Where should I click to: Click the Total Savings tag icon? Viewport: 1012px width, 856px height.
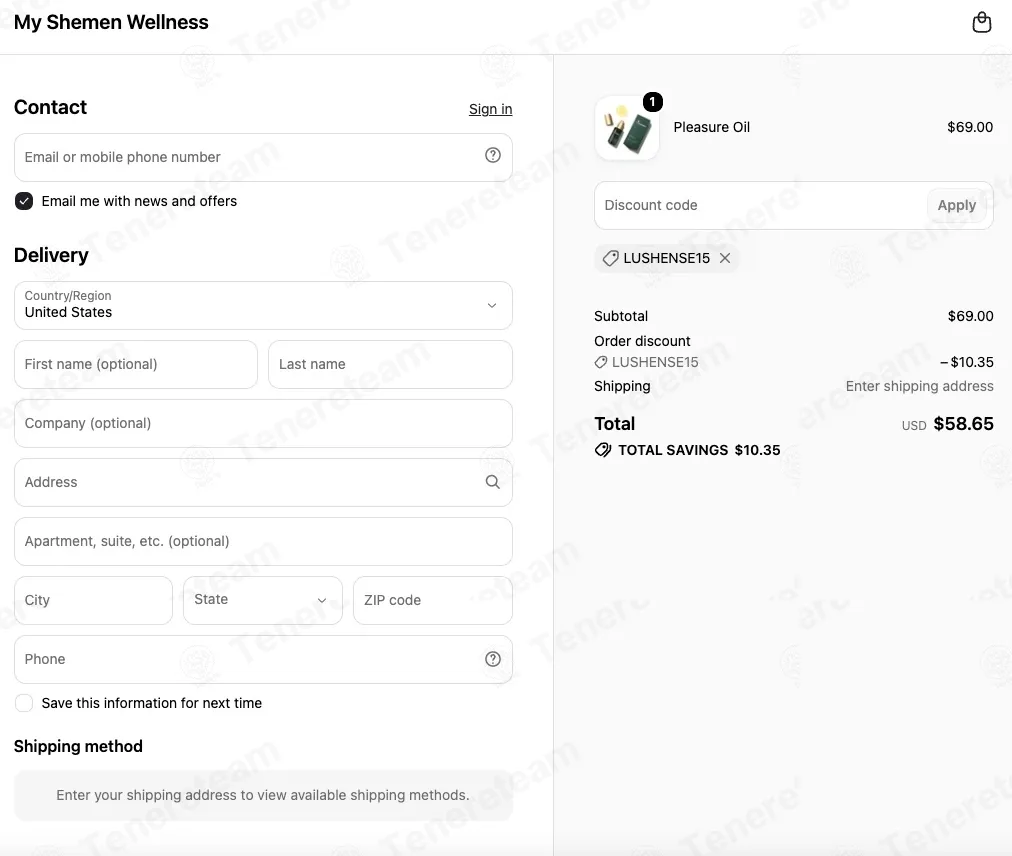click(x=603, y=450)
